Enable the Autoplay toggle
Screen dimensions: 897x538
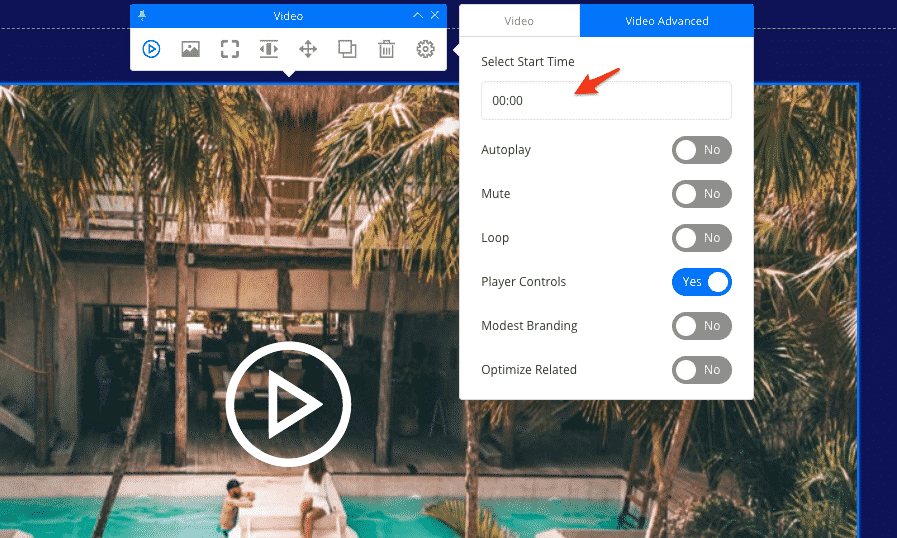pyautogui.click(x=701, y=150)
